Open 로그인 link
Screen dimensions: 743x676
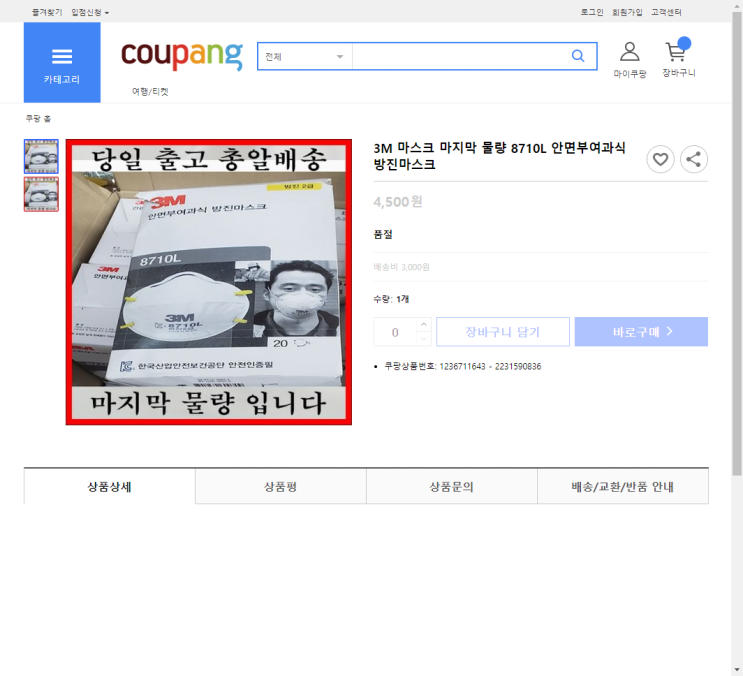coord(592,12)
